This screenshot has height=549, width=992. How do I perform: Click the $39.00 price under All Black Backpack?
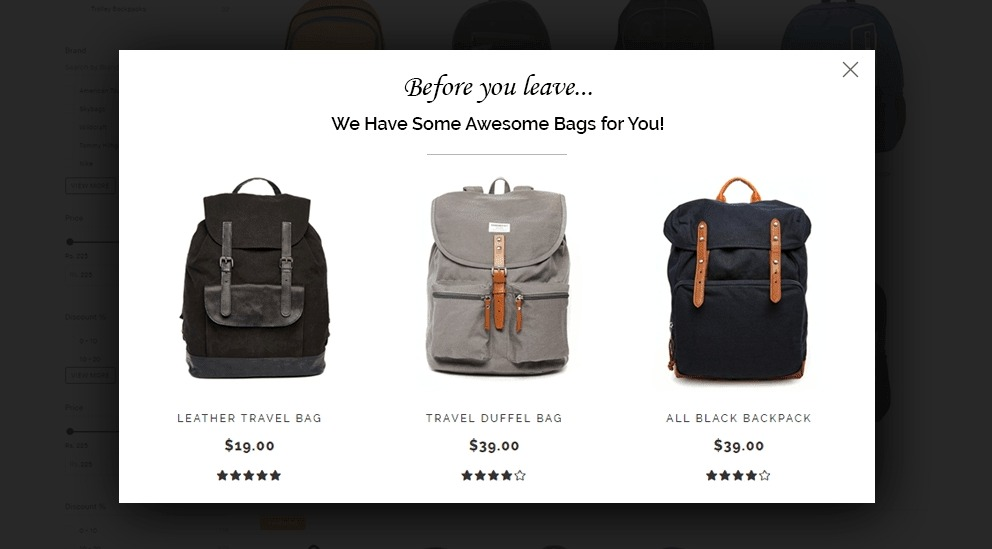(x=738, y=445)
